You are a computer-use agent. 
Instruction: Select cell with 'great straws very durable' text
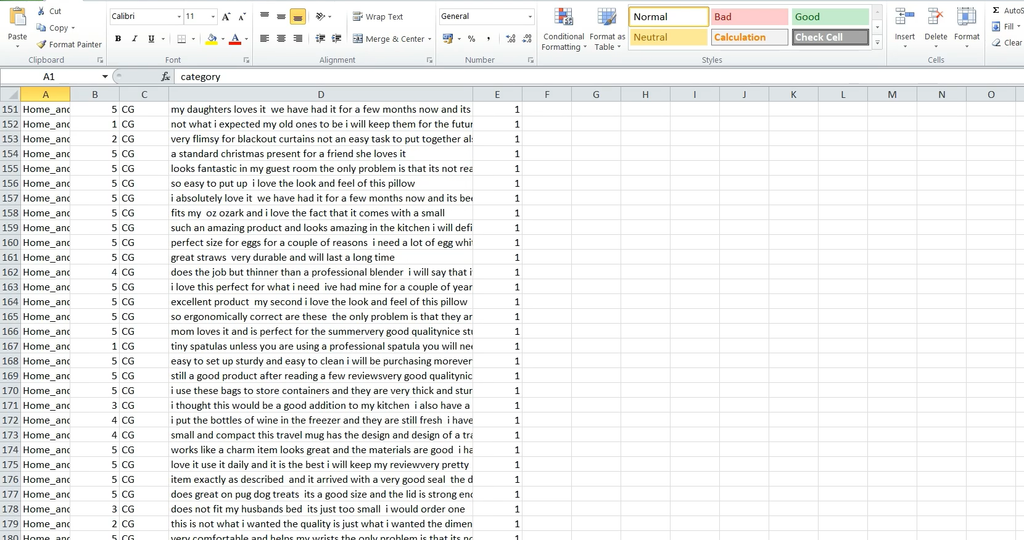[321, 257]
